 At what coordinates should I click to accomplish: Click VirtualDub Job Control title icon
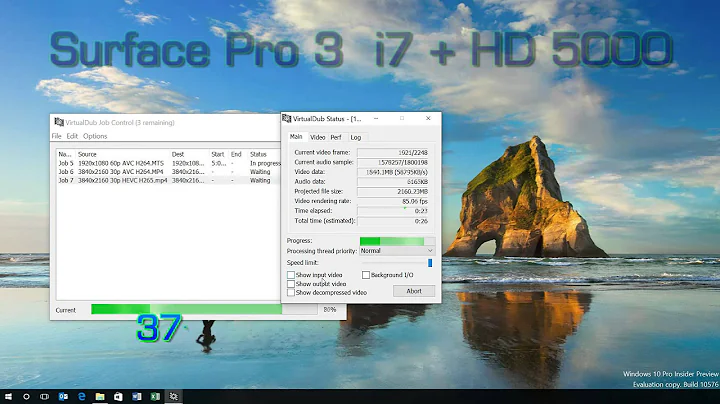coord(59,122)
